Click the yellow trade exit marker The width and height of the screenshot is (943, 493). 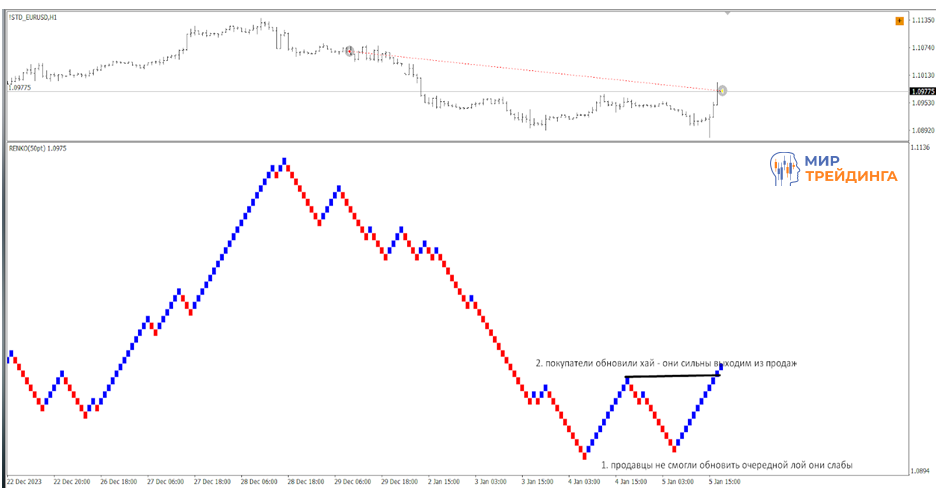pyautogui.click(x=722, y=91)
